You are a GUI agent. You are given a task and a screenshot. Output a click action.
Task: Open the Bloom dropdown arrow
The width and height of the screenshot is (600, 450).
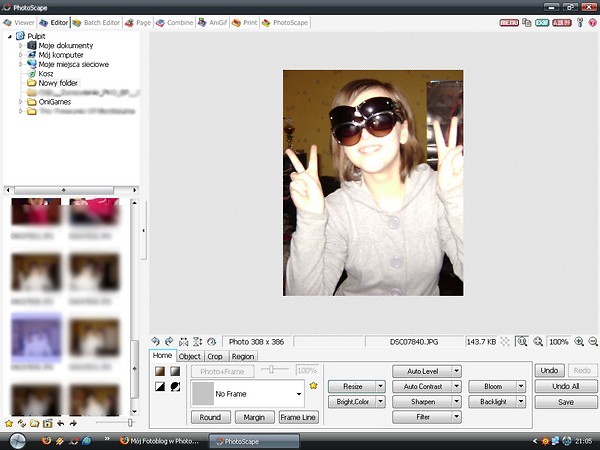point(521,386)
